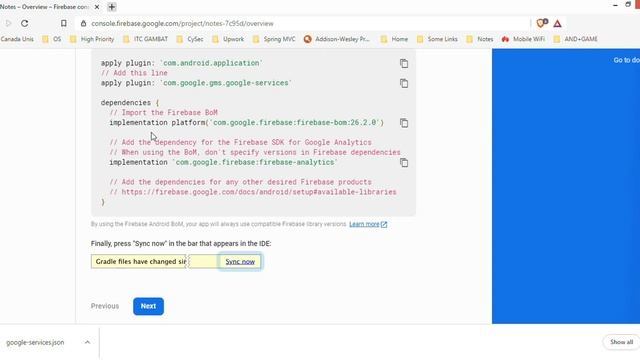The width and height of the screenshot is (640, 360).
Task: Click the Next button
Action: [148, 306]
